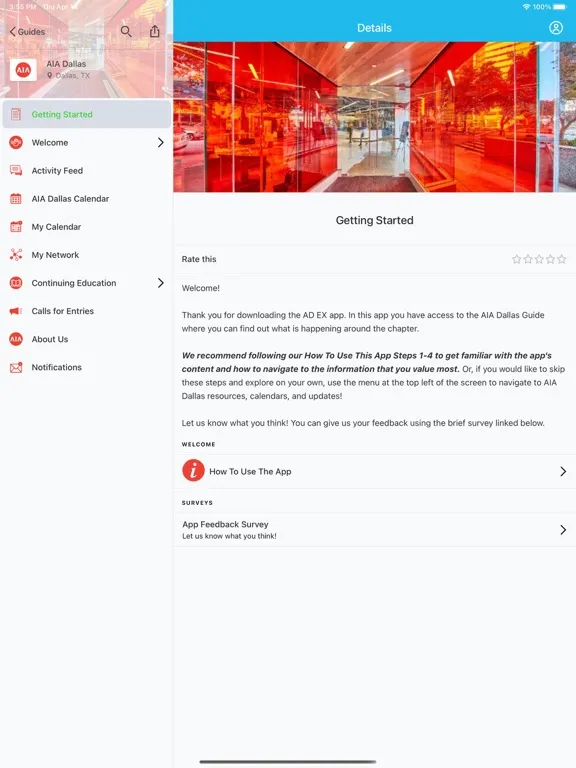Tap the Dallas, TX location label
This screenshot has width=576, height=768.
click(69, 75)
